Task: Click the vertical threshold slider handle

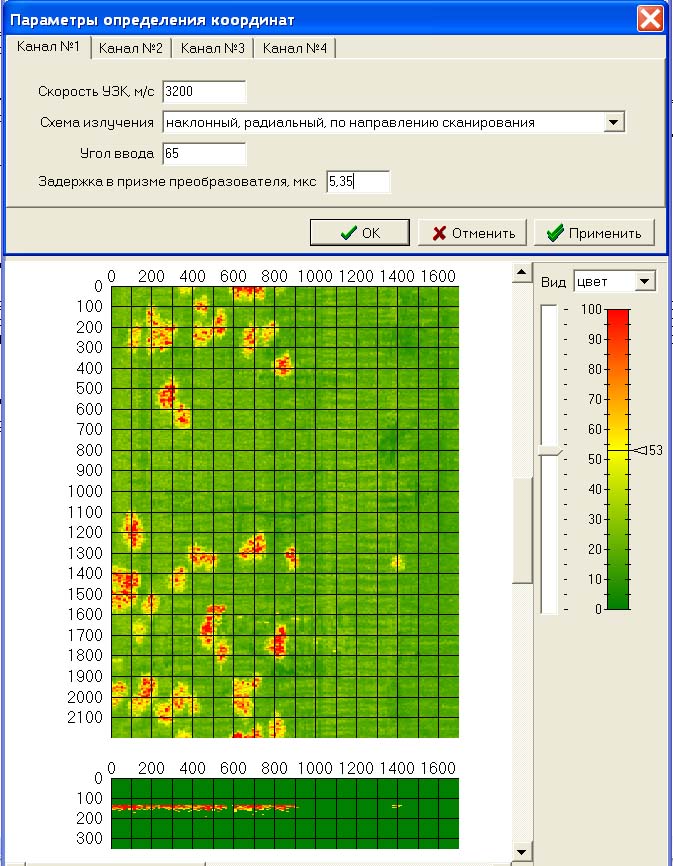Action: click(x=550, y=451)
